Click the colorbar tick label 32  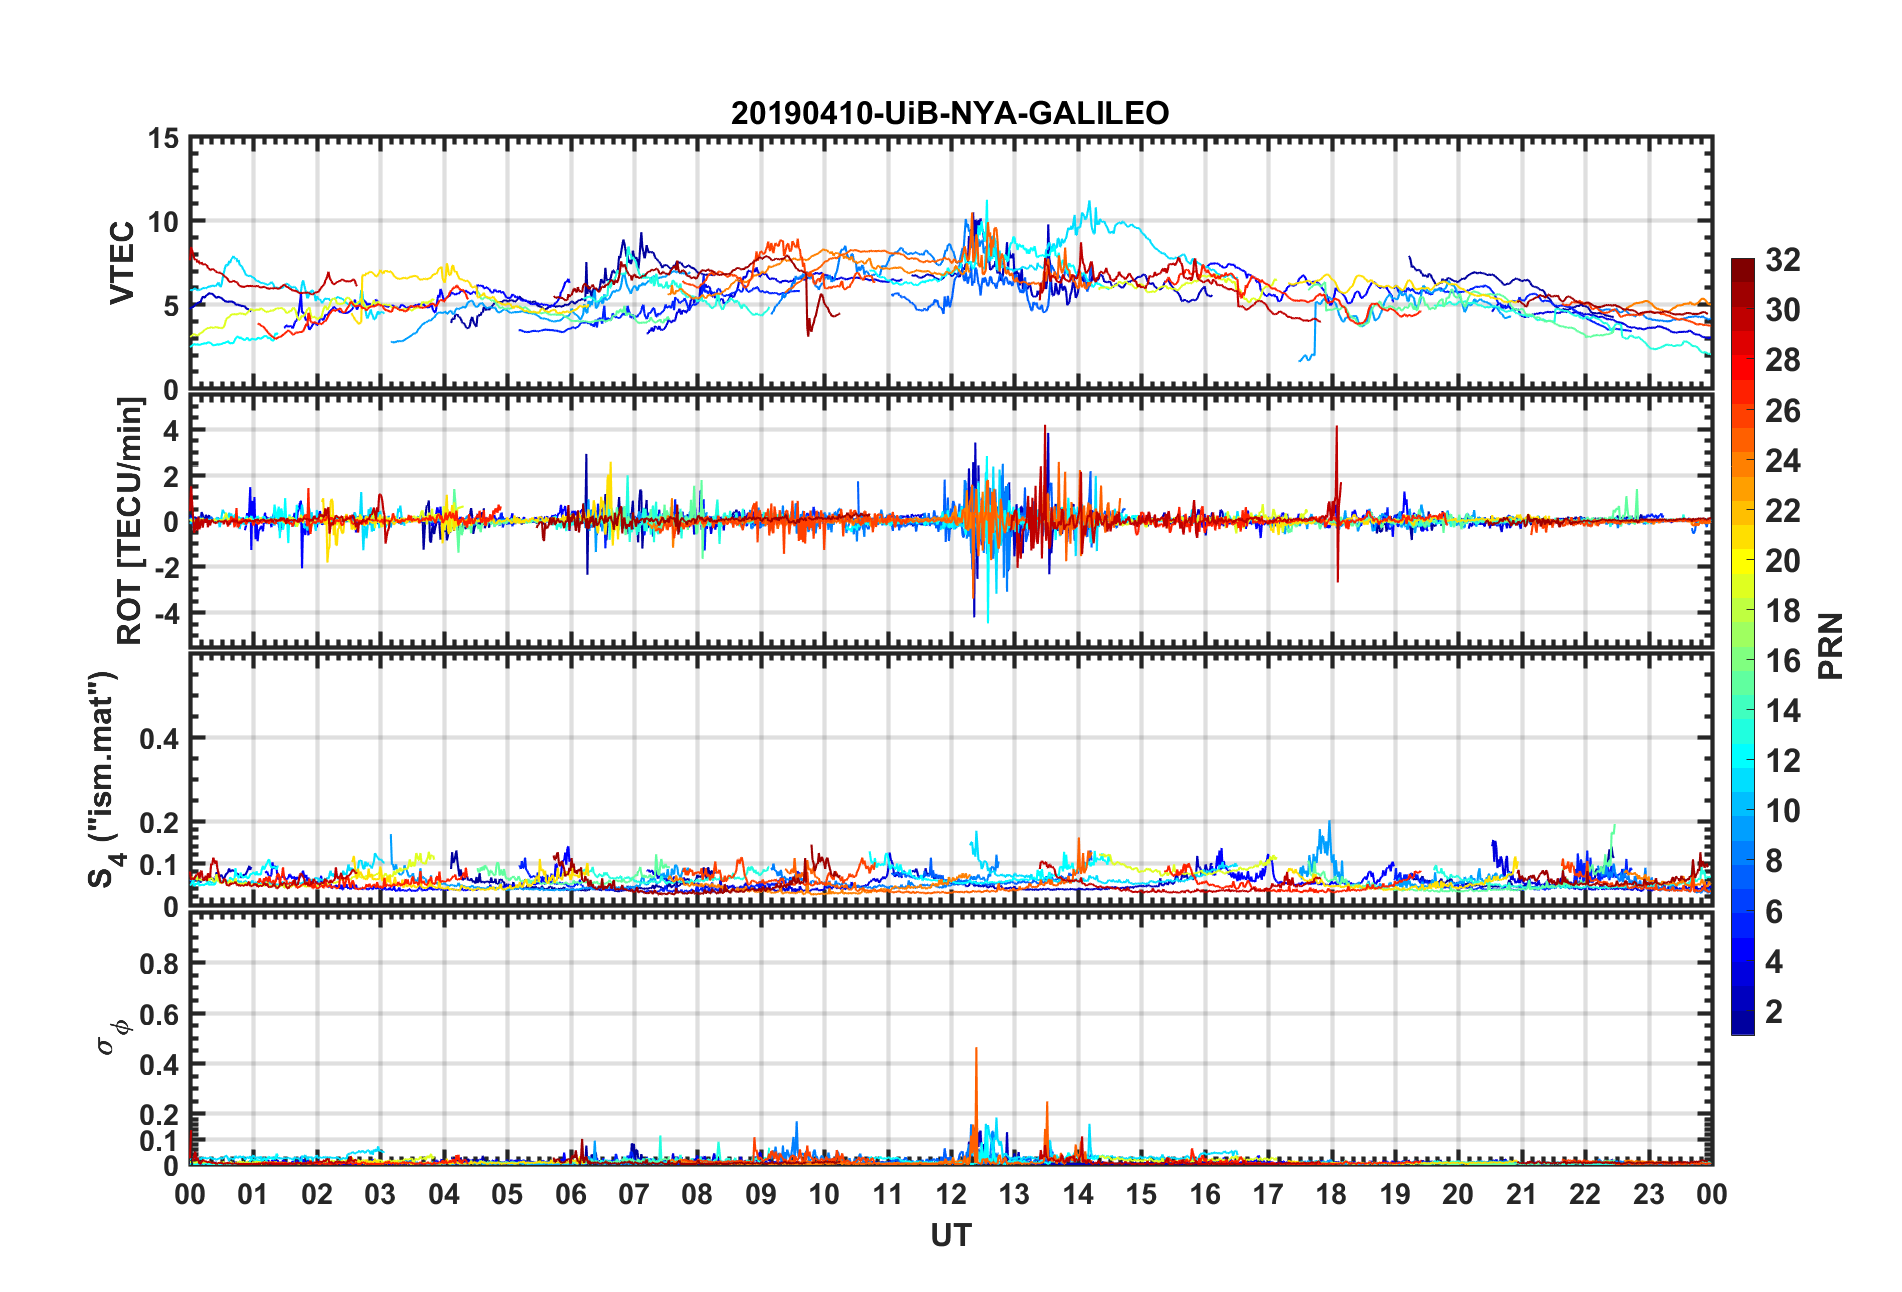1783,260
